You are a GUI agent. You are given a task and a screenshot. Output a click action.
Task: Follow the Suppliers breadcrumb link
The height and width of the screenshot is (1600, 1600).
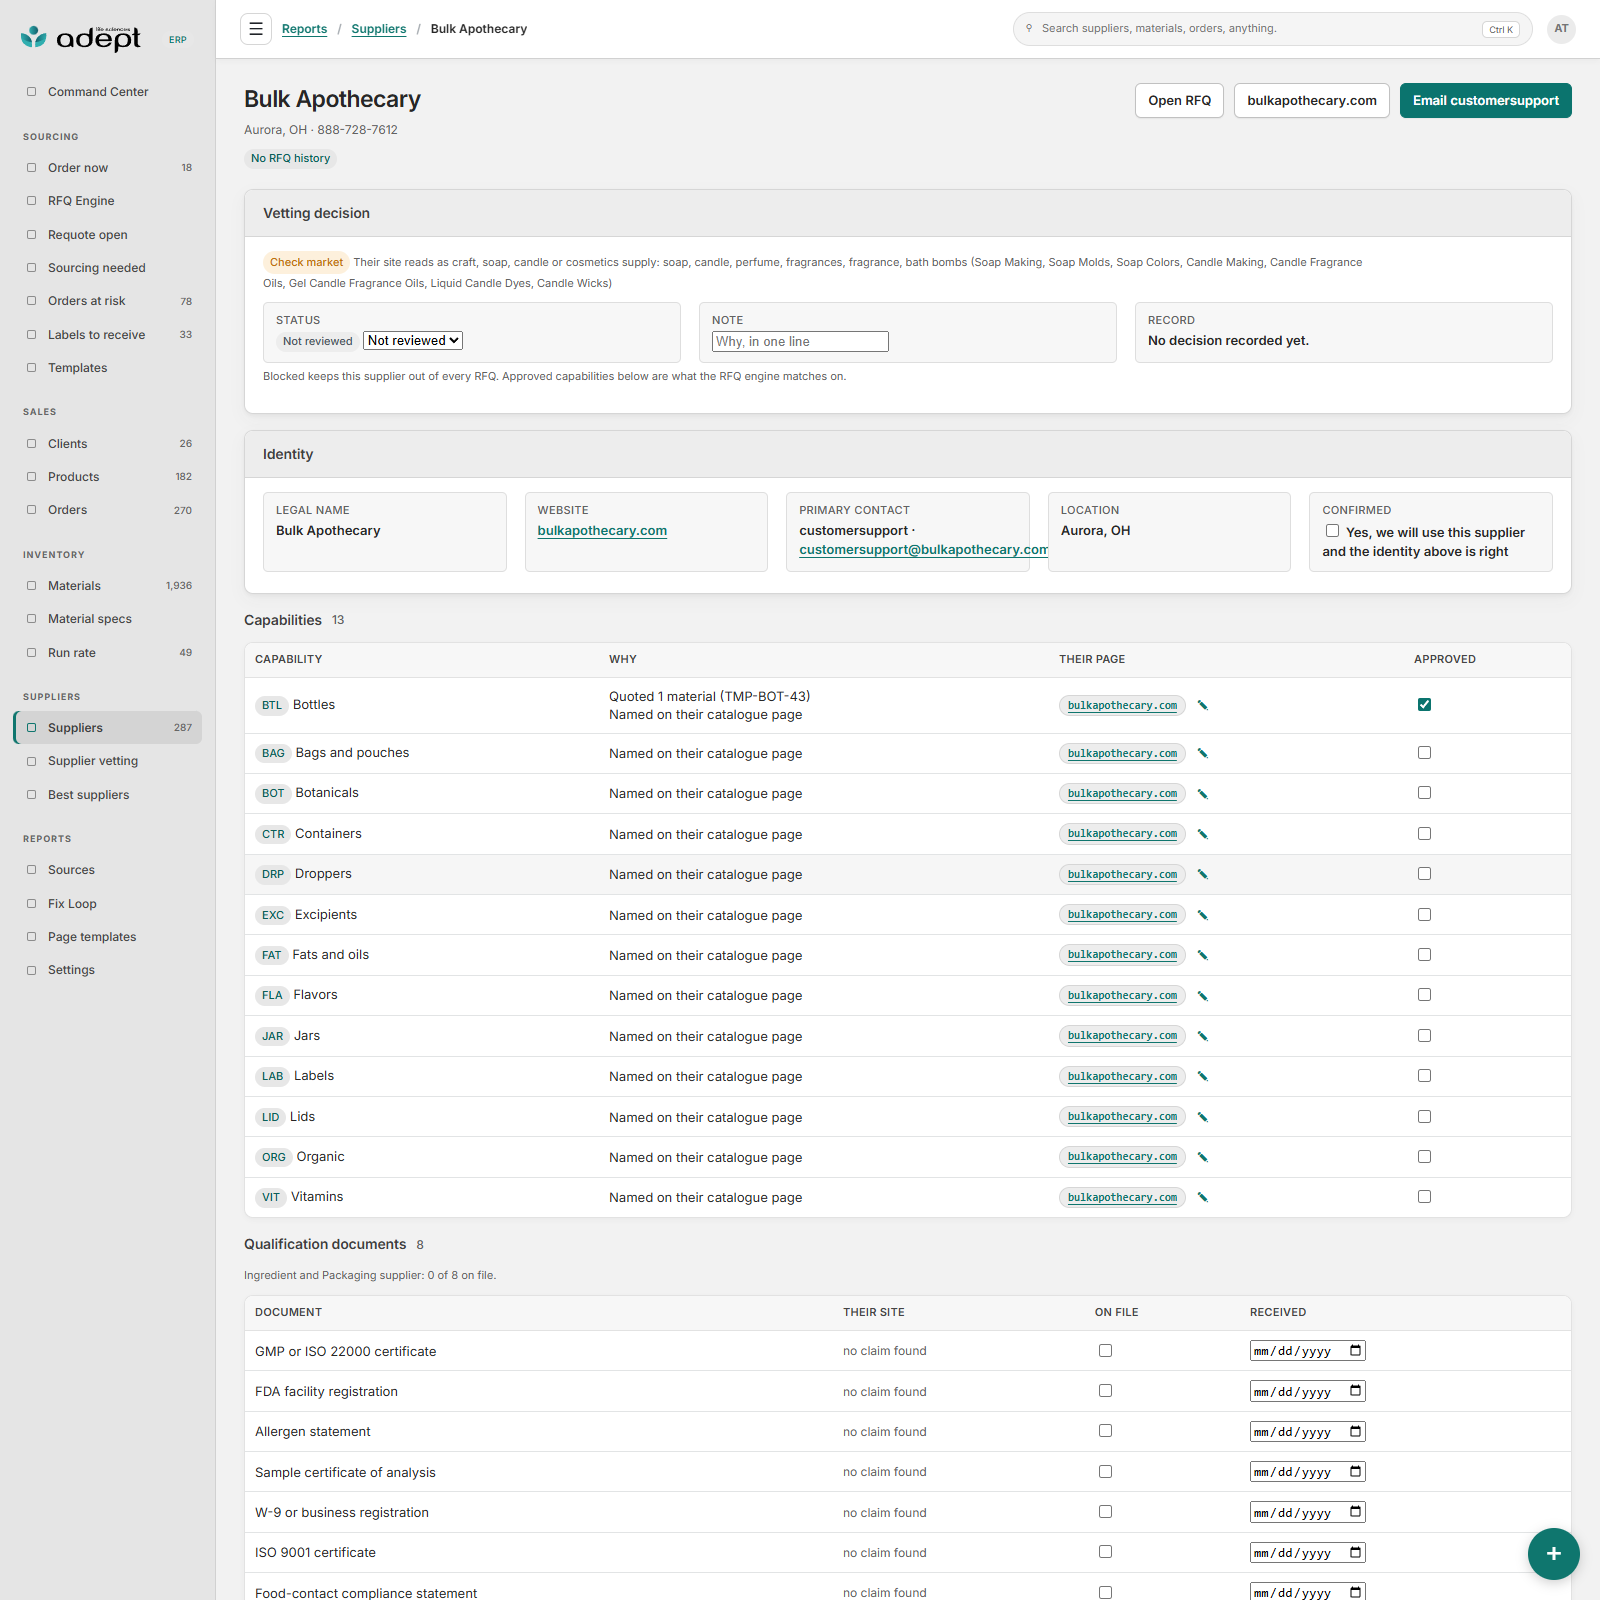tap(378, 29)
